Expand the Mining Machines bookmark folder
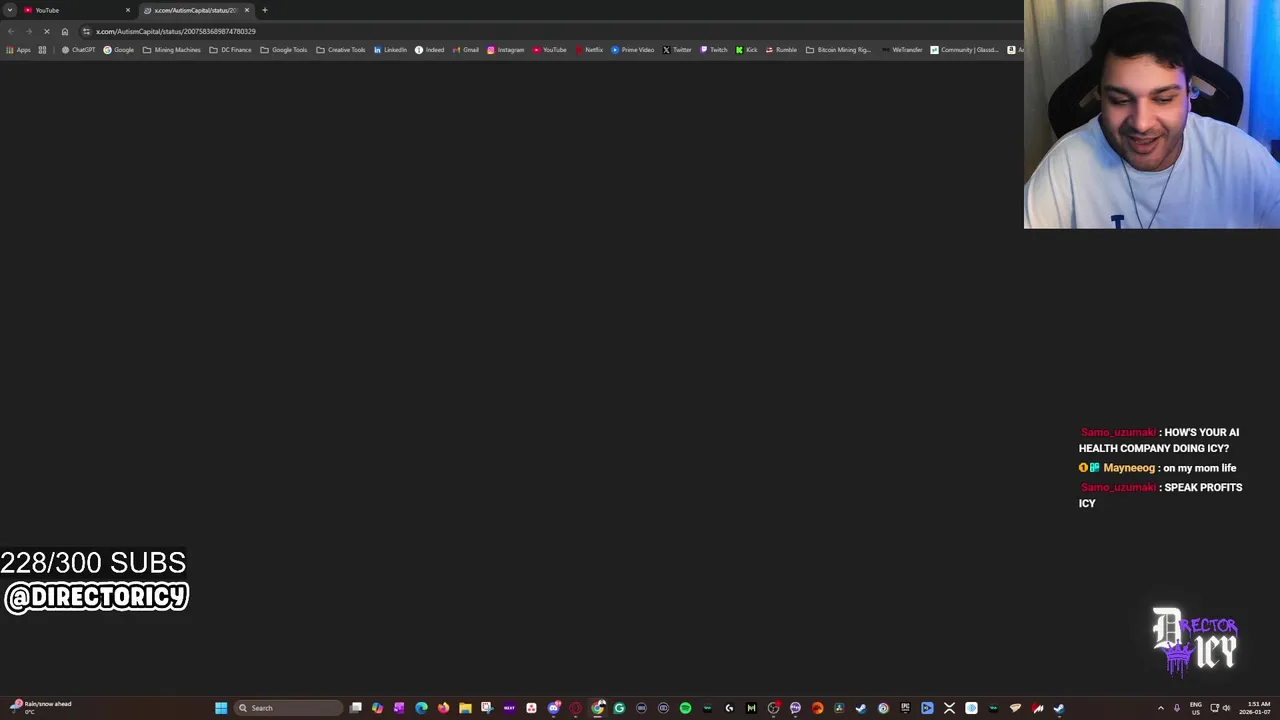Viewport: 1280px width, 720px height. (x=172, y=50)
